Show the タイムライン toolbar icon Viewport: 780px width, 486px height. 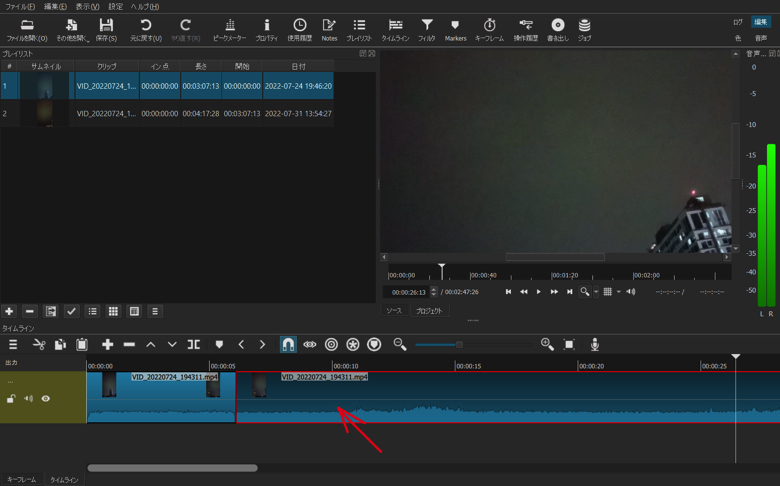(x=395, y=30)
